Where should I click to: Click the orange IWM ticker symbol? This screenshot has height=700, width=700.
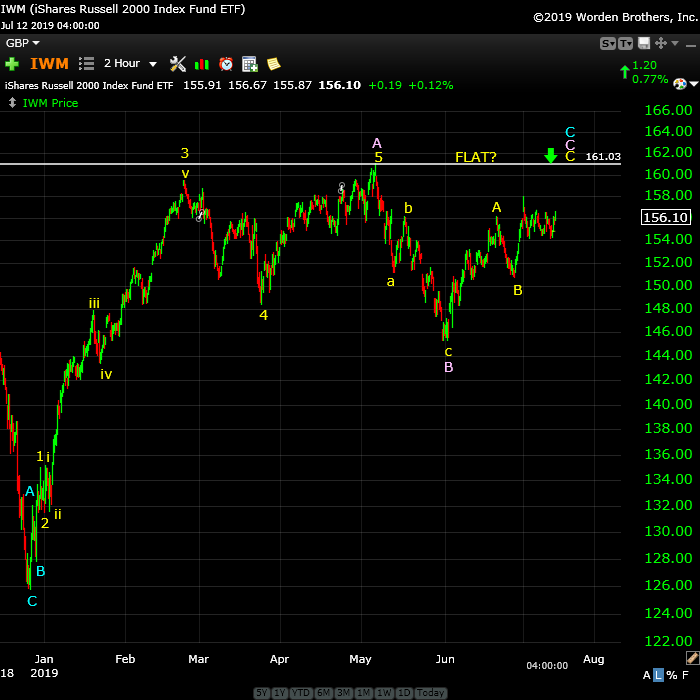point(50,64)
